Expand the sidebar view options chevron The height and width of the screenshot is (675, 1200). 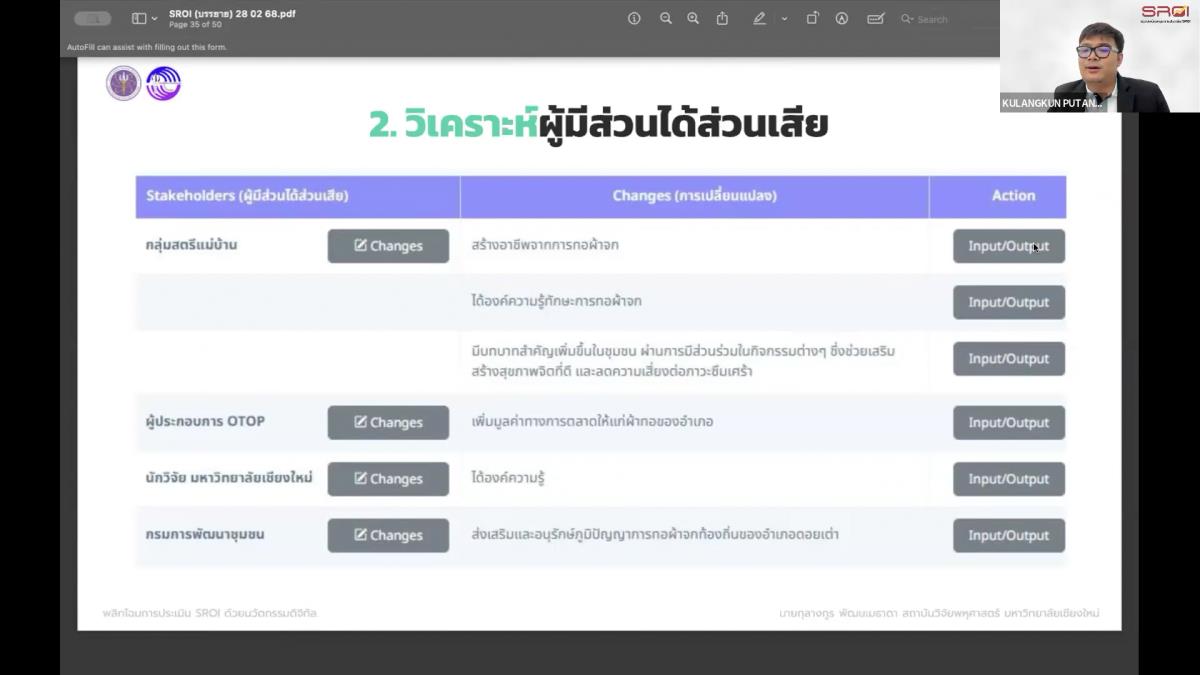(154, 18)
